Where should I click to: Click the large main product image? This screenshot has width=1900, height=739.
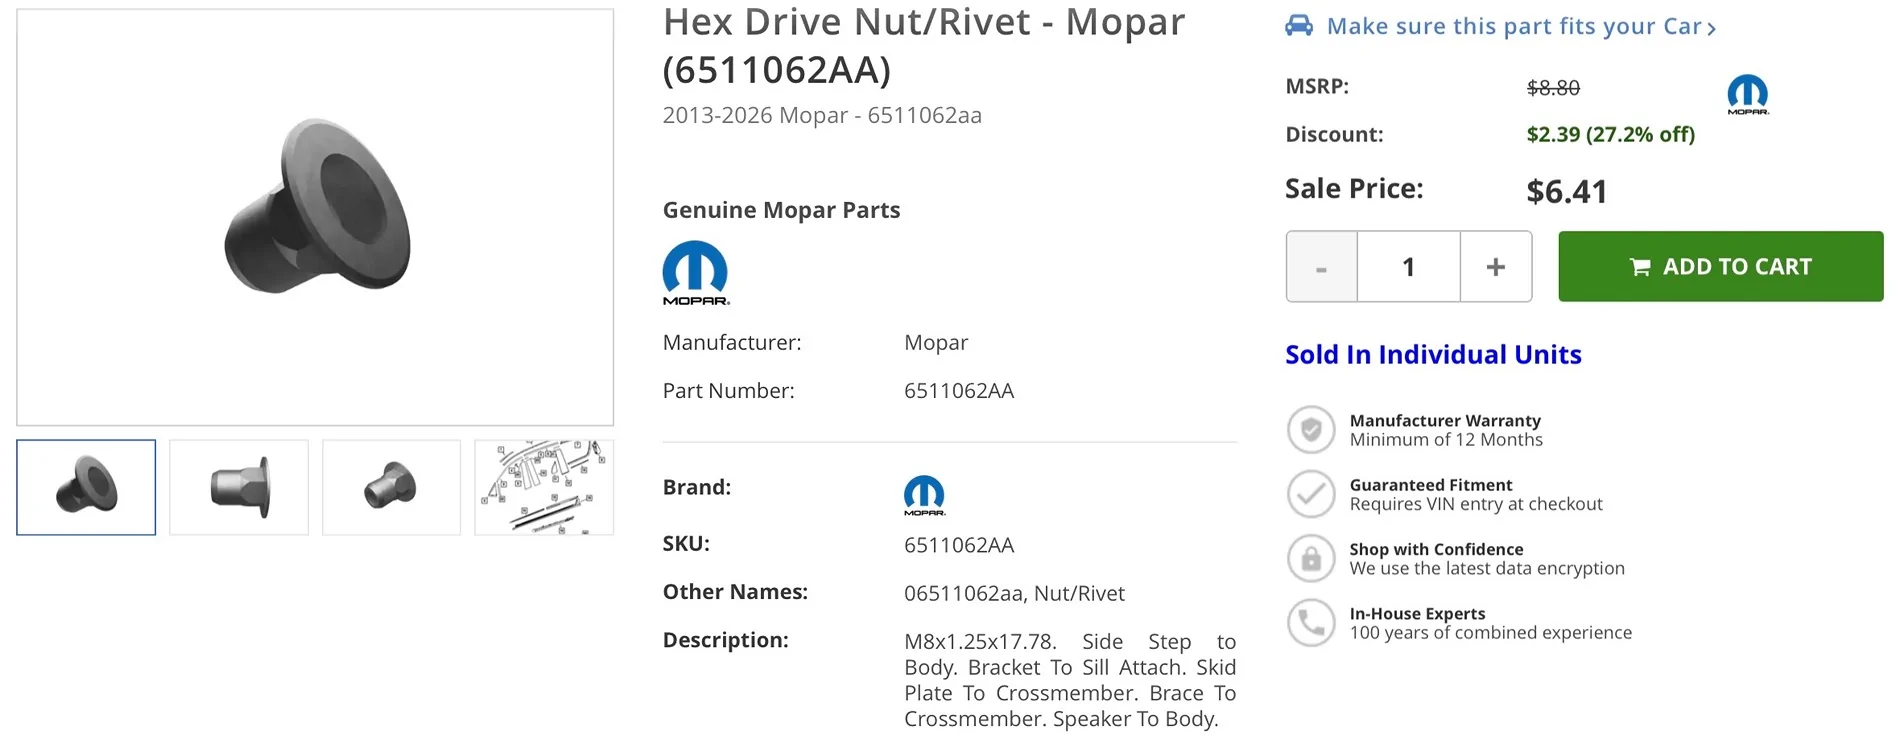point(315,218)
